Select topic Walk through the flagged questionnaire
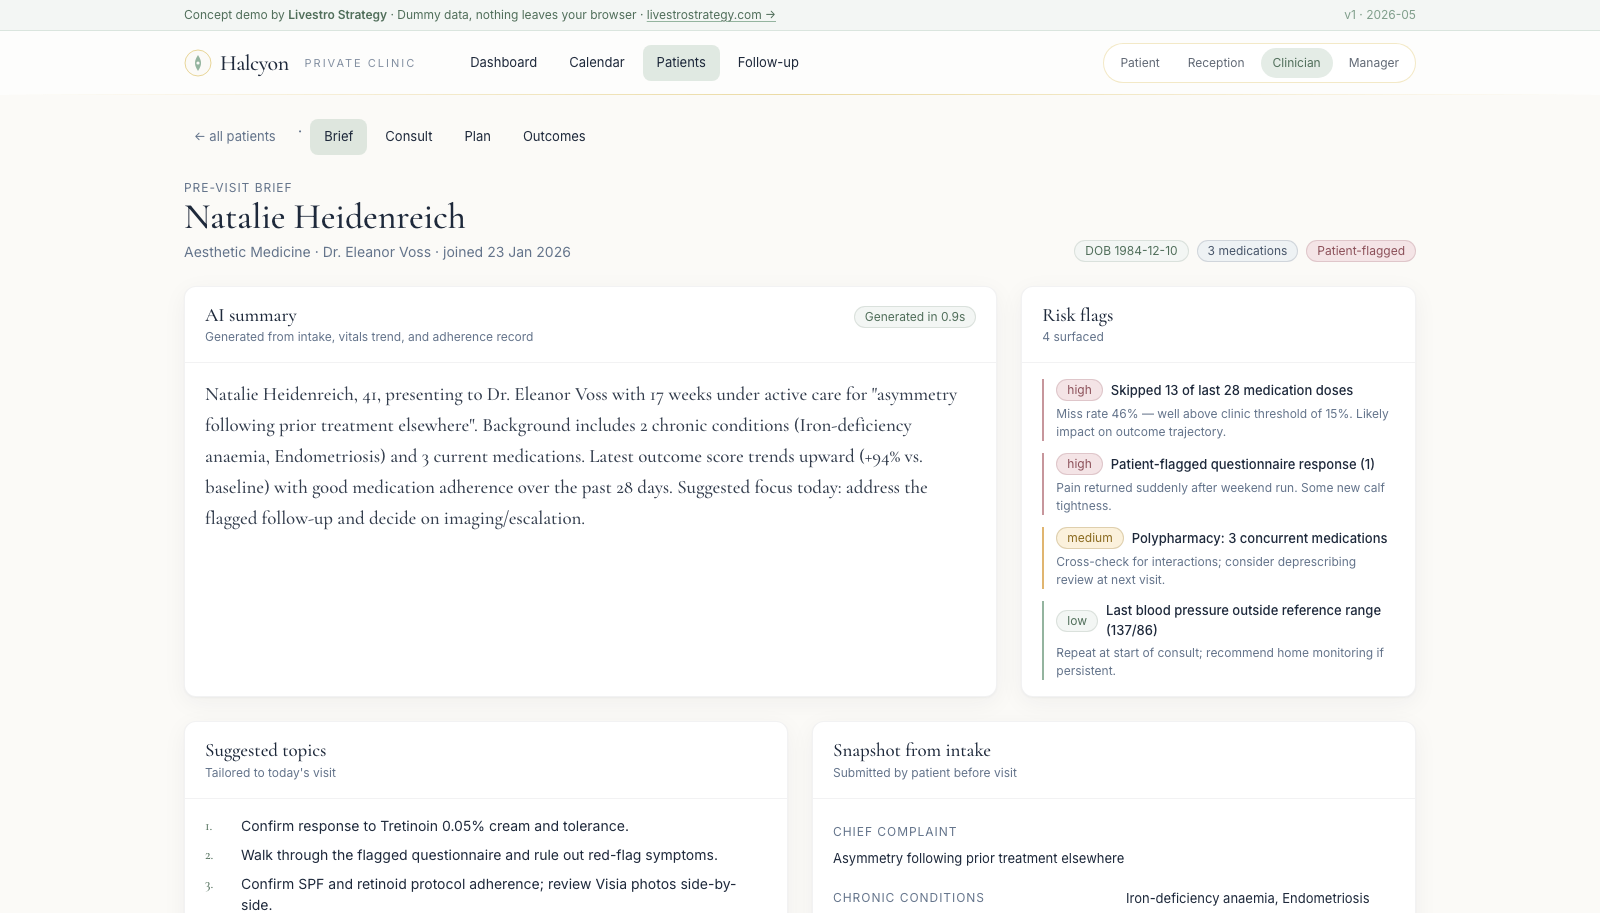1600x913 pixels. click(x=479, y=855)
